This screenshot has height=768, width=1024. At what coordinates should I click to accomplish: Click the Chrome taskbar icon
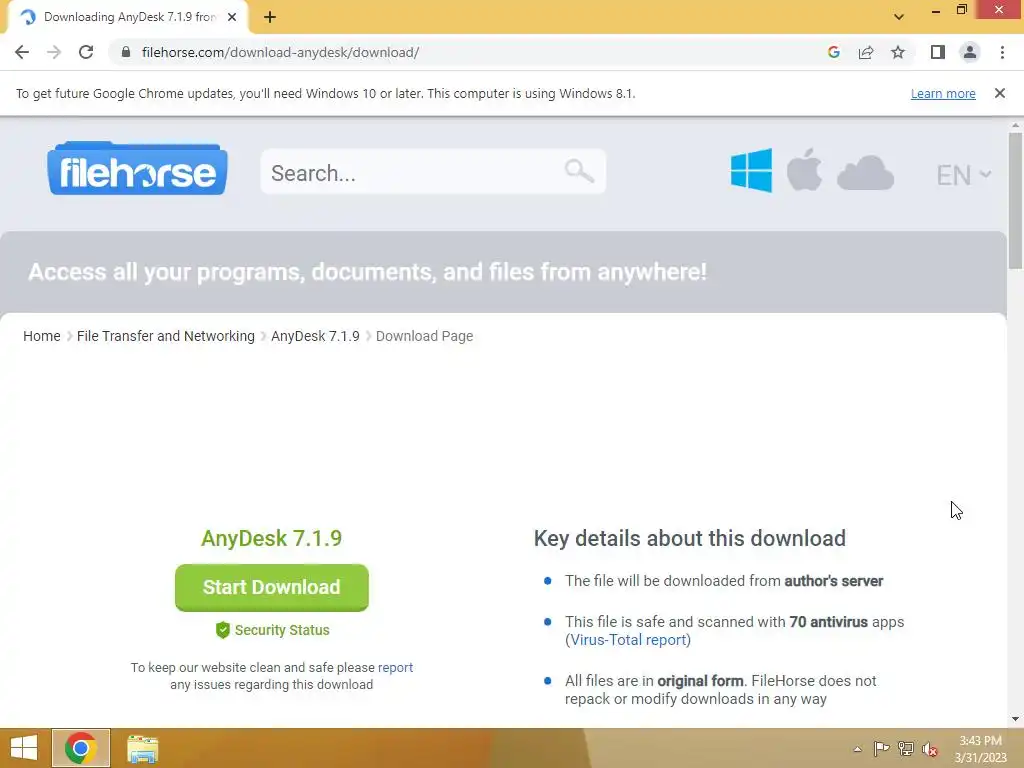pos(81,748)
